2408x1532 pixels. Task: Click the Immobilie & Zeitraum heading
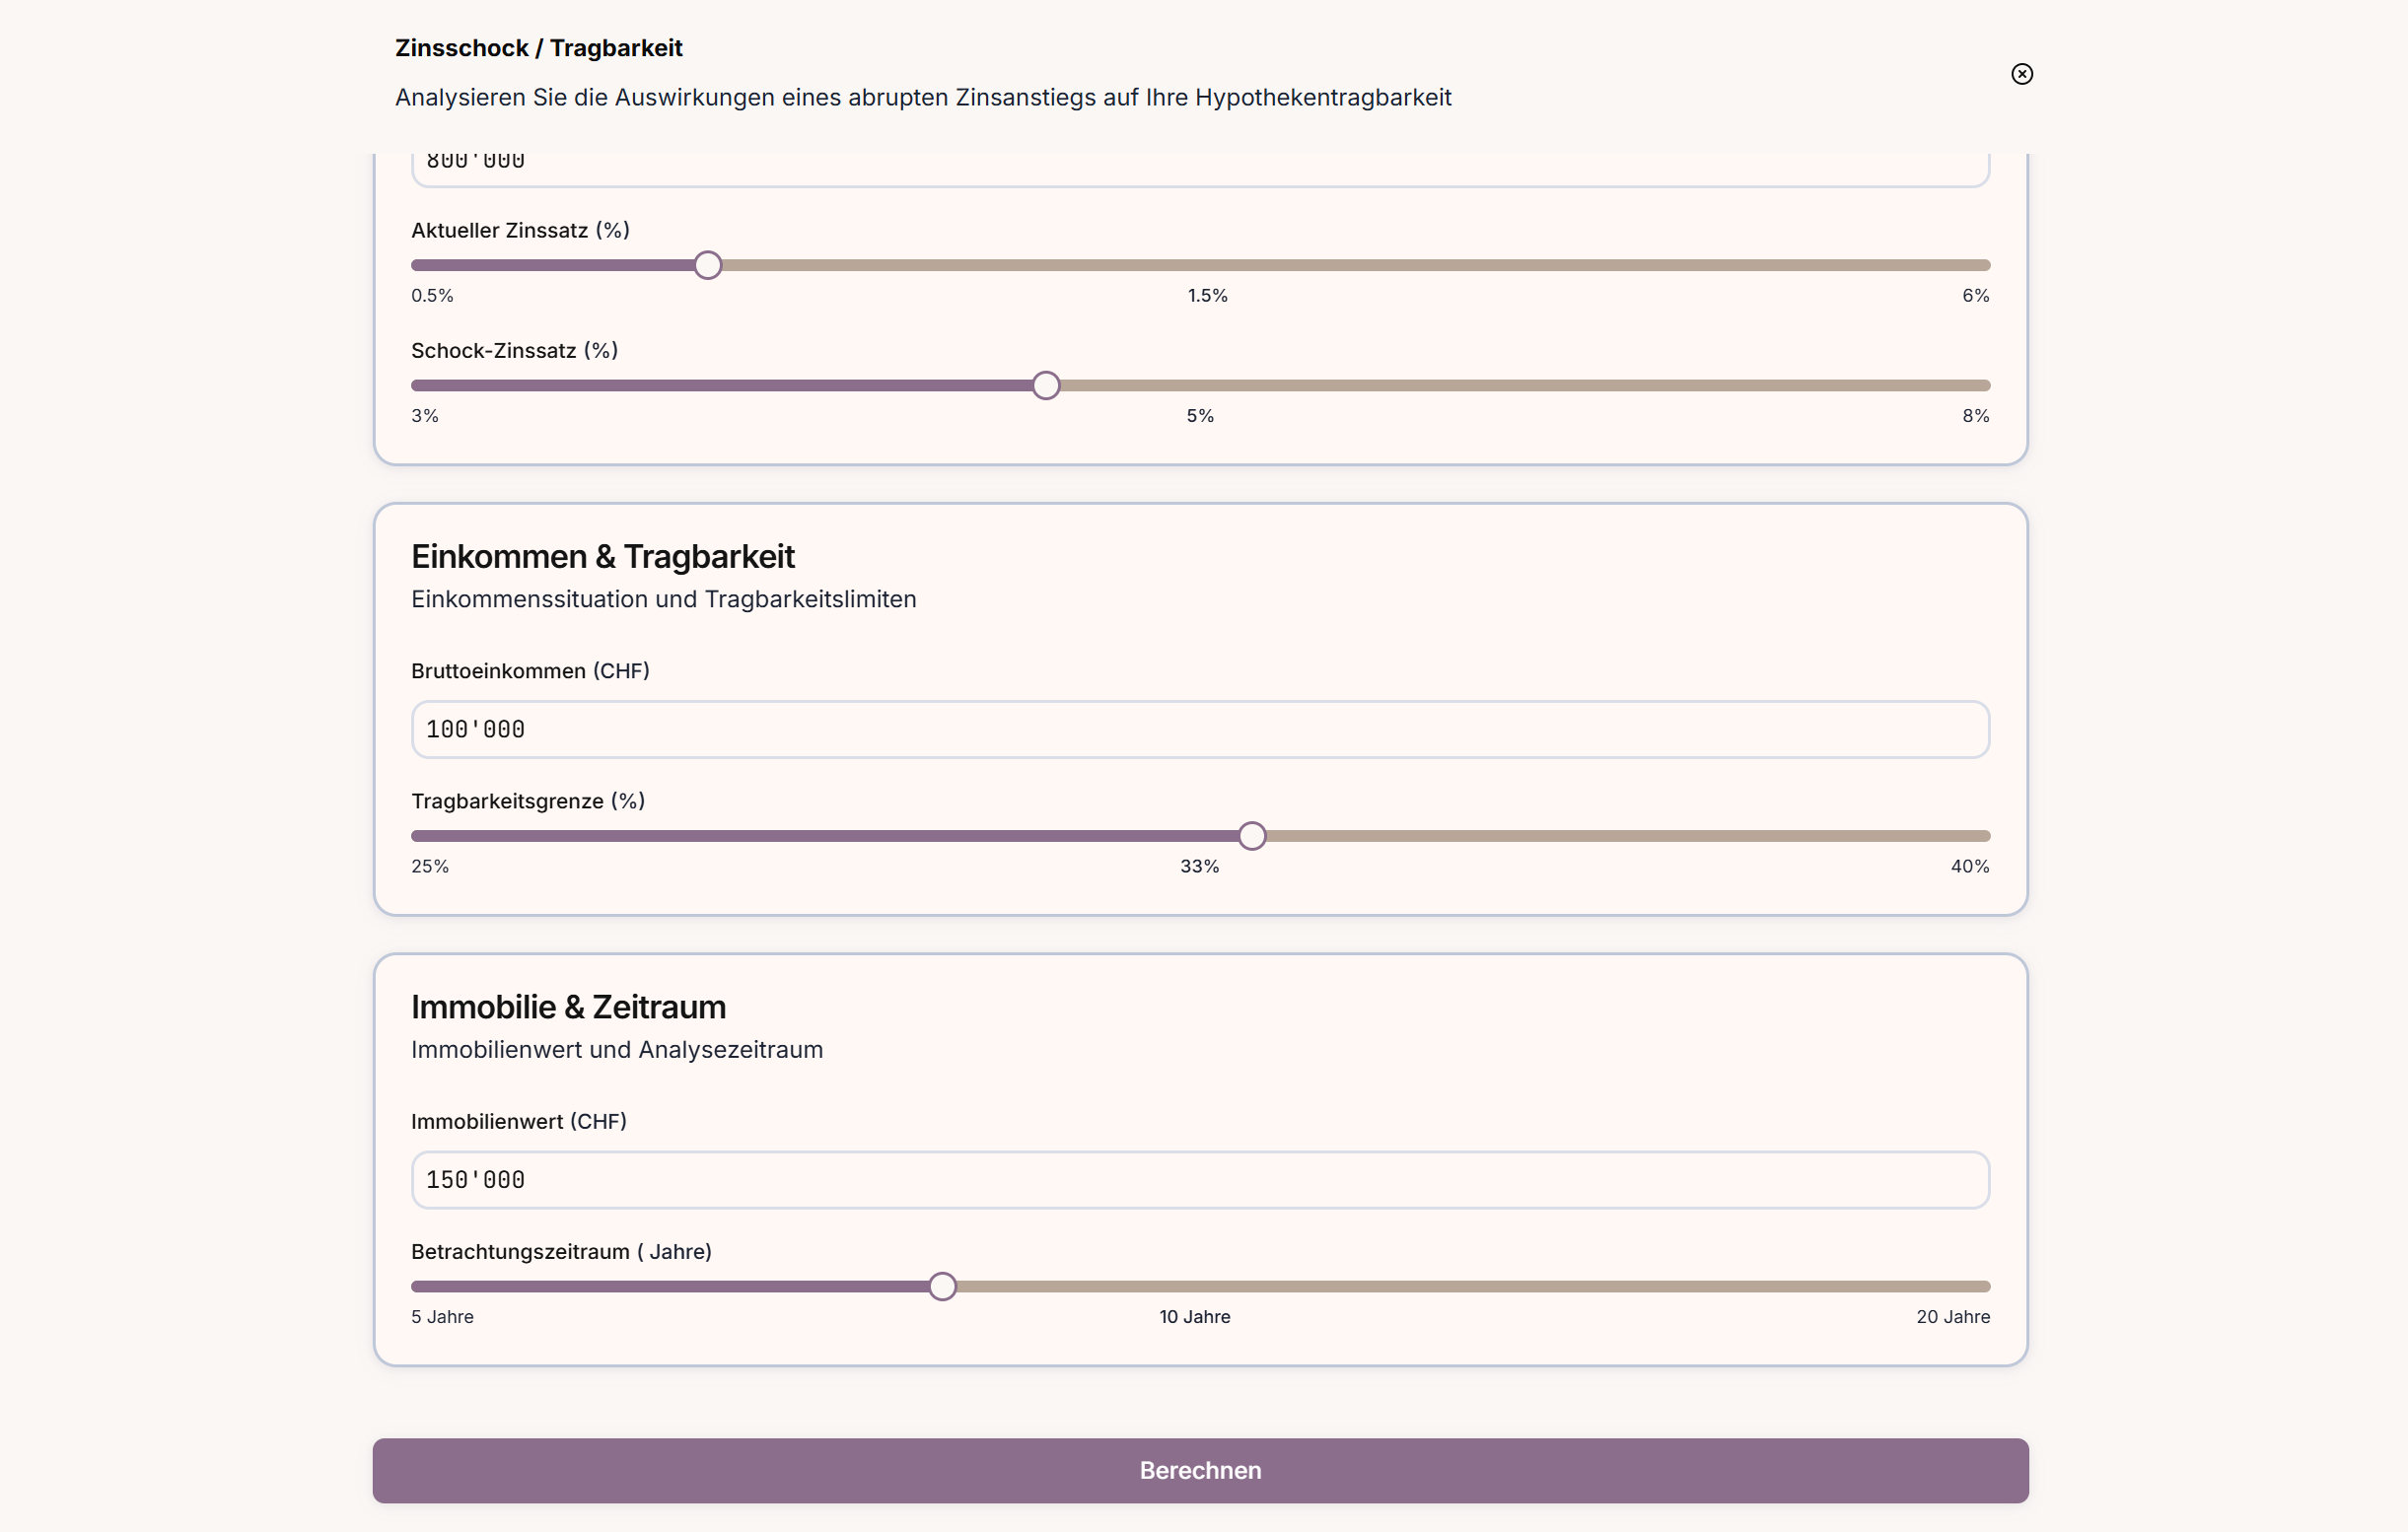[568, 1006]
